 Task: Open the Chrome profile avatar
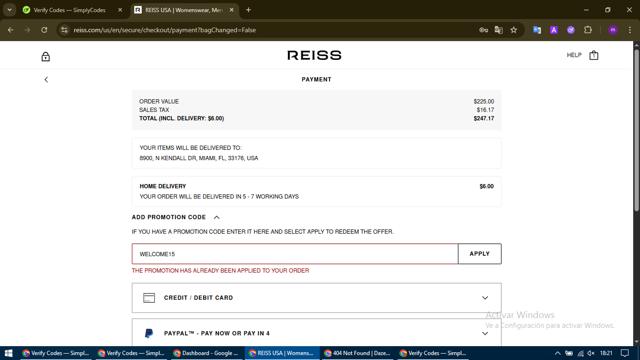[613, 30]
